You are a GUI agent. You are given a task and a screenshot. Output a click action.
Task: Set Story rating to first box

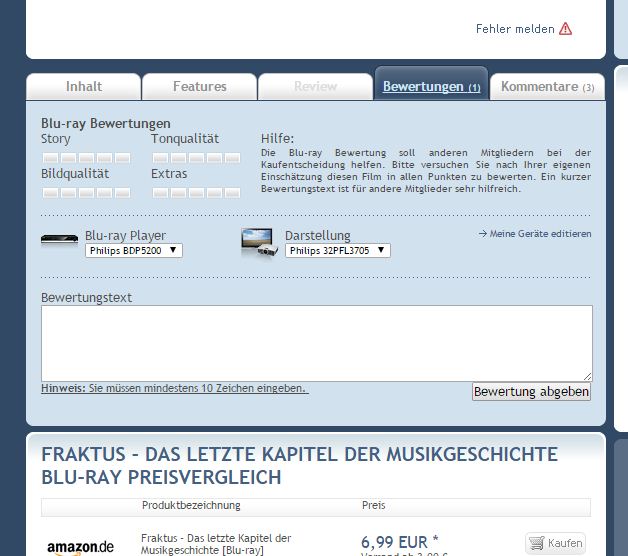click(50, 158)
